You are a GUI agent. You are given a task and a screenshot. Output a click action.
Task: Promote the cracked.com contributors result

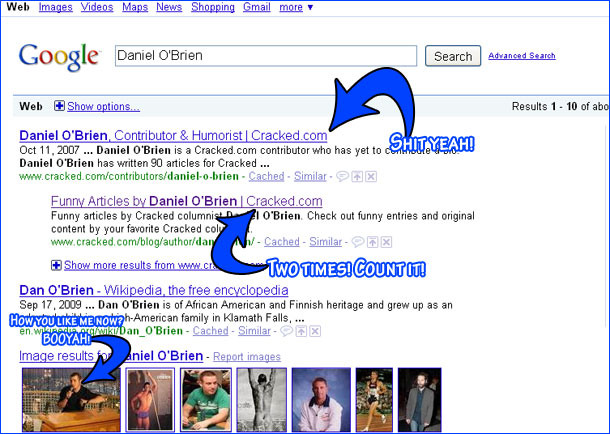click(x=357, y=177)
